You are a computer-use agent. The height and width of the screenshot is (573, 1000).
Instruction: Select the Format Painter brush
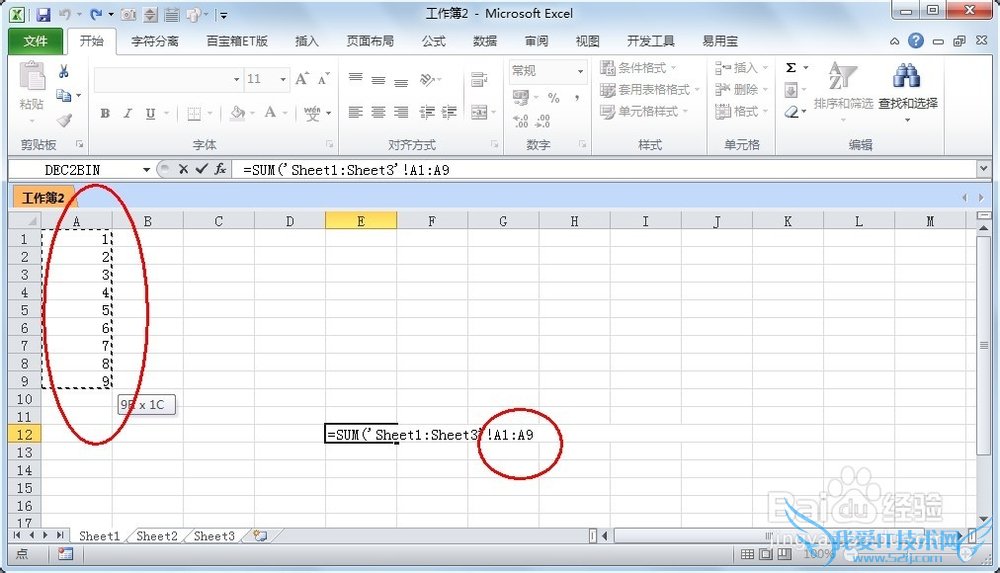coord(64,119)
